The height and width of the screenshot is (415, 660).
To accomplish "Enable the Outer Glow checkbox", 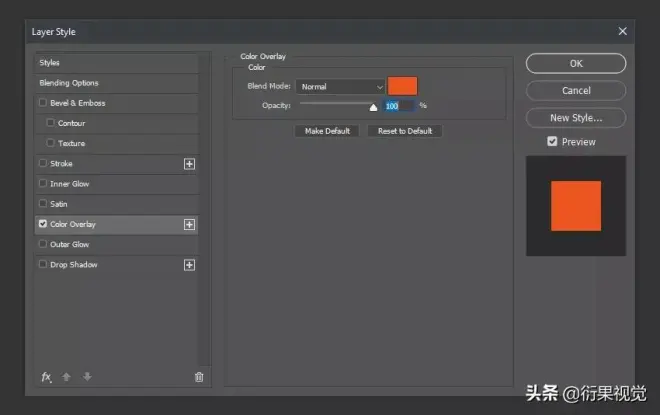I will (43, 244).
